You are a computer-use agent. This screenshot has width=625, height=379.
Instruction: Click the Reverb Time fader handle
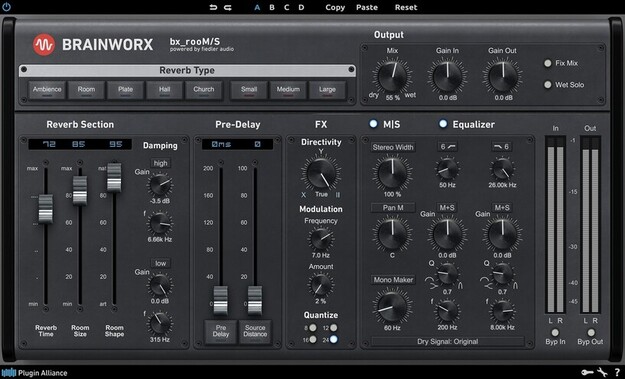tap(45, 208)
